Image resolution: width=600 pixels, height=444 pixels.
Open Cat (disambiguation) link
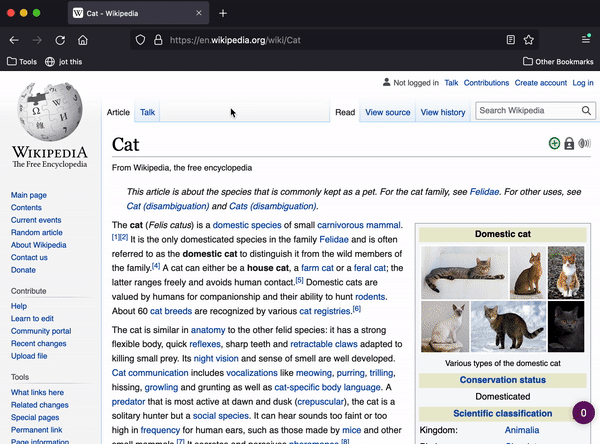168,206
